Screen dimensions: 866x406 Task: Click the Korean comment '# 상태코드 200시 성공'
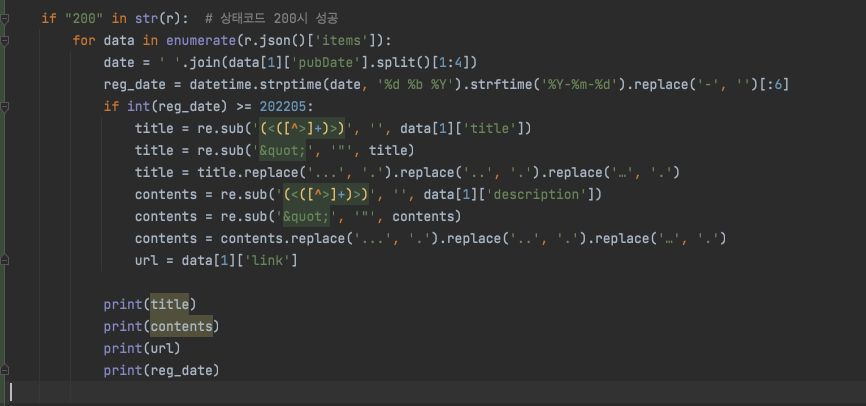click(271, 19)
